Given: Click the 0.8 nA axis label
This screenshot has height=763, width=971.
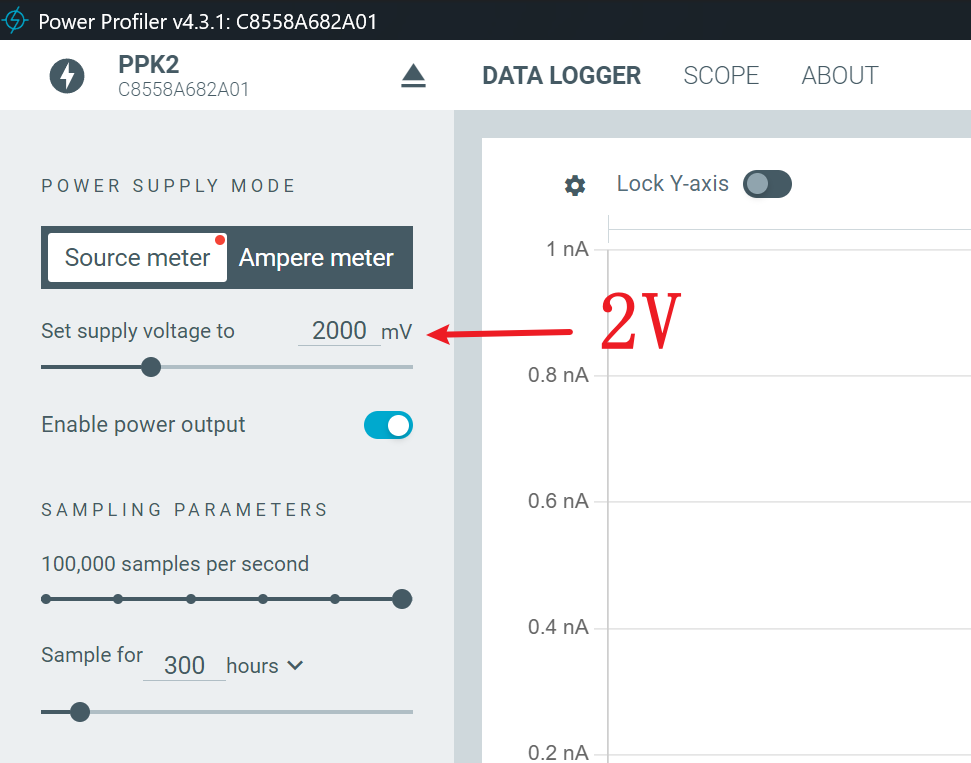Looking at the screenshot, I should click(x=558, y=375).
